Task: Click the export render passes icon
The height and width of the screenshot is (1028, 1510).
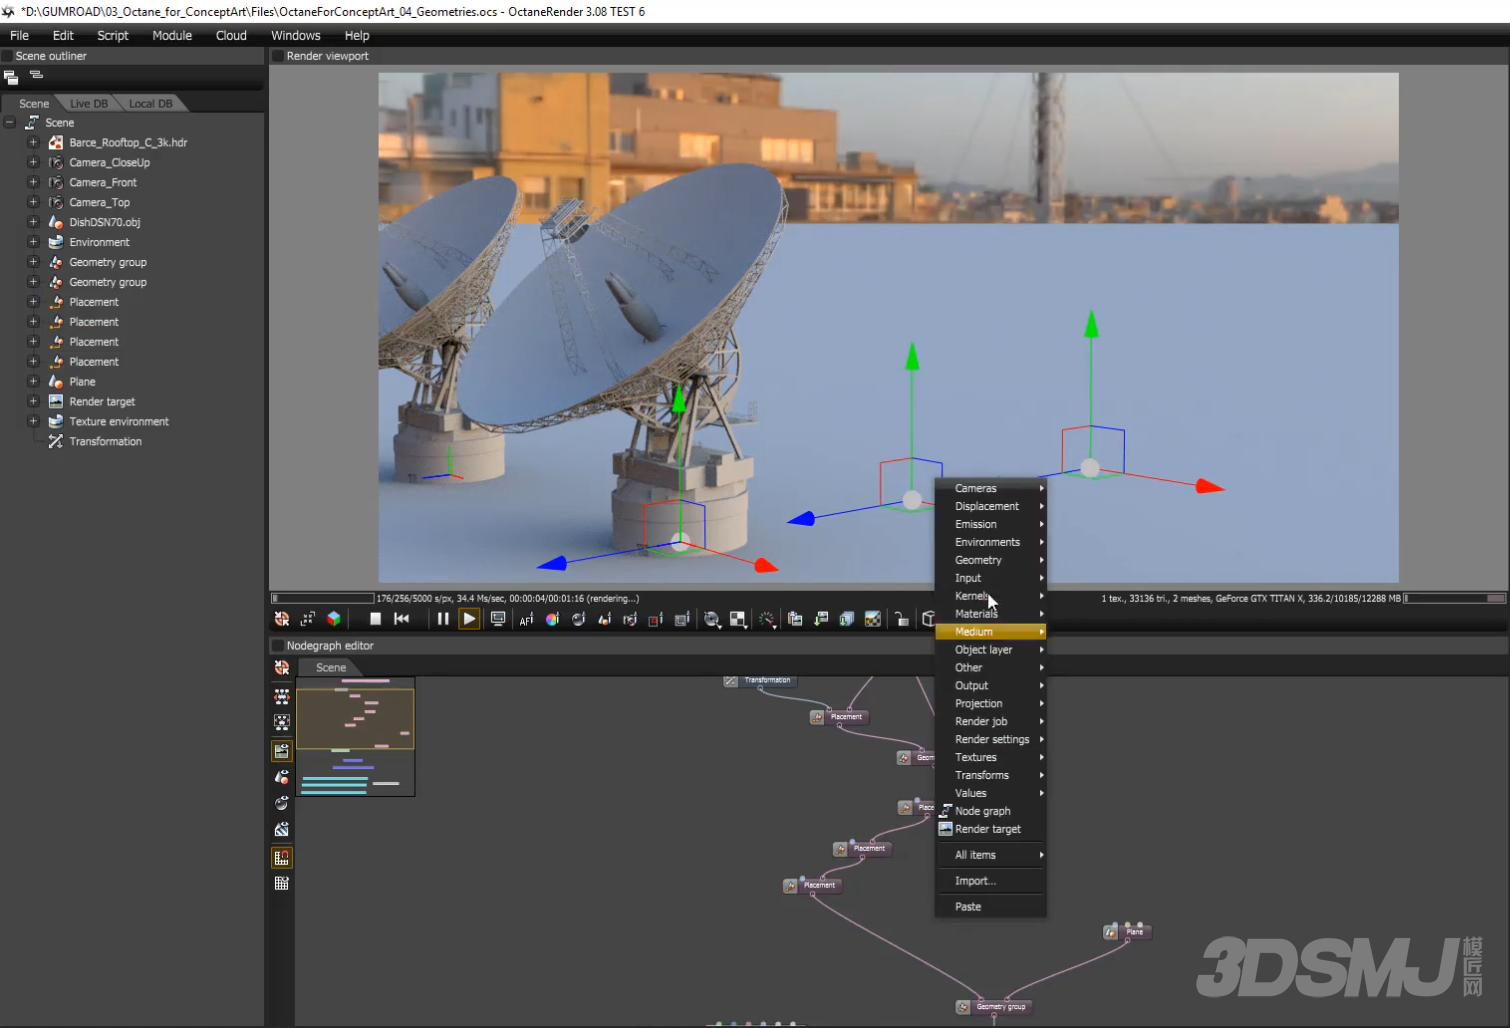Action: [x=847, y=619]
